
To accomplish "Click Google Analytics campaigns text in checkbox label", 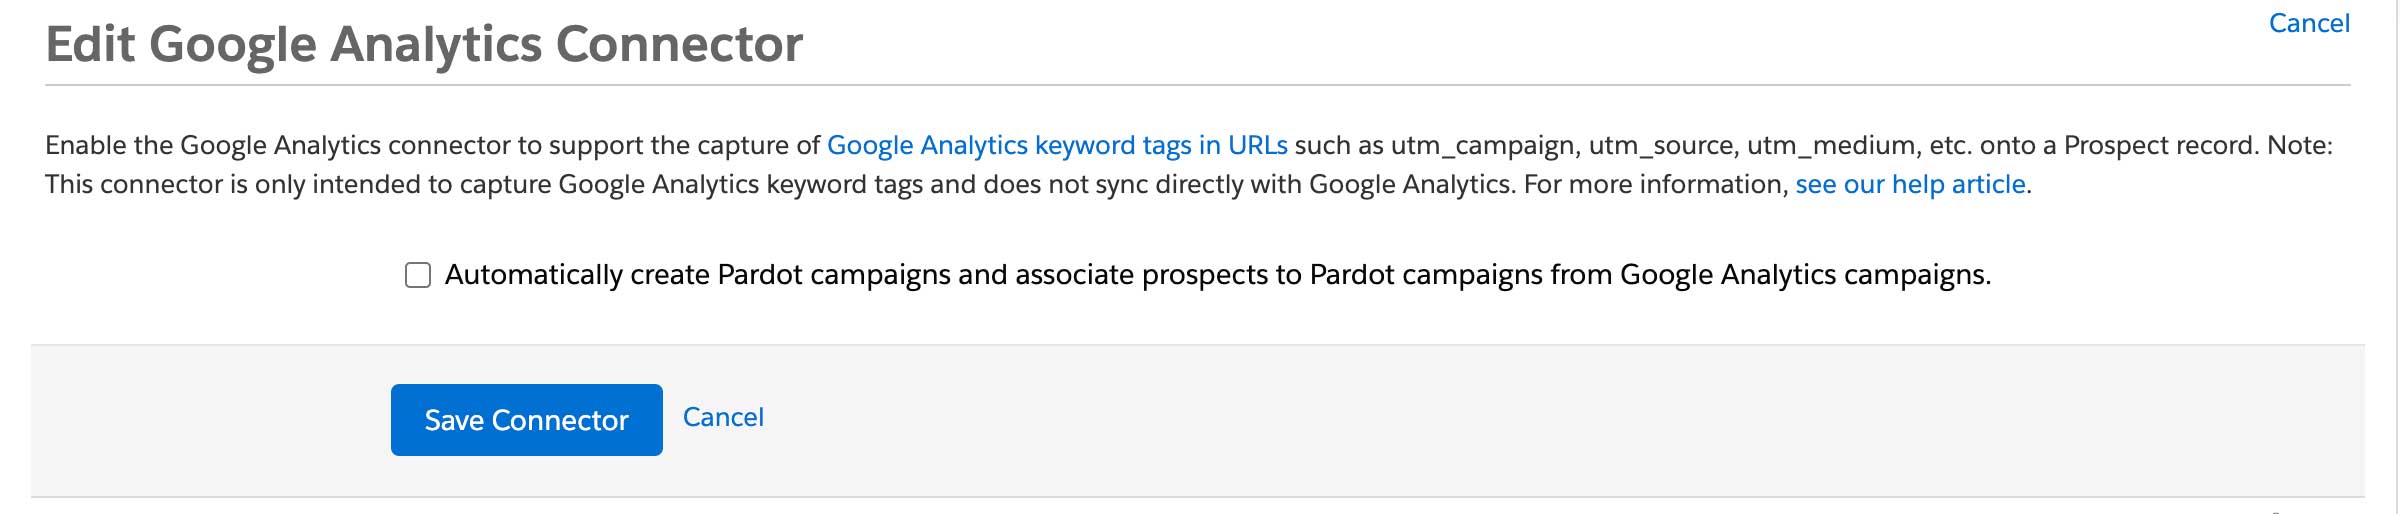I will click(x=1806, y=275).
